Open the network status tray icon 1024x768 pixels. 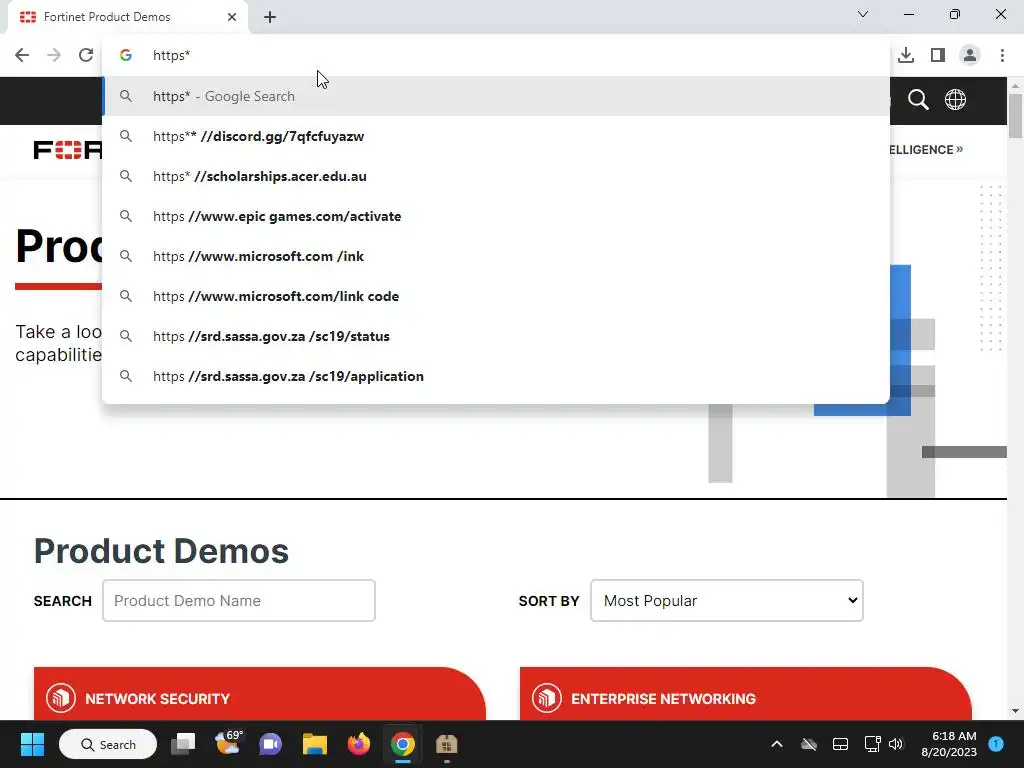[x=872, y=744]
